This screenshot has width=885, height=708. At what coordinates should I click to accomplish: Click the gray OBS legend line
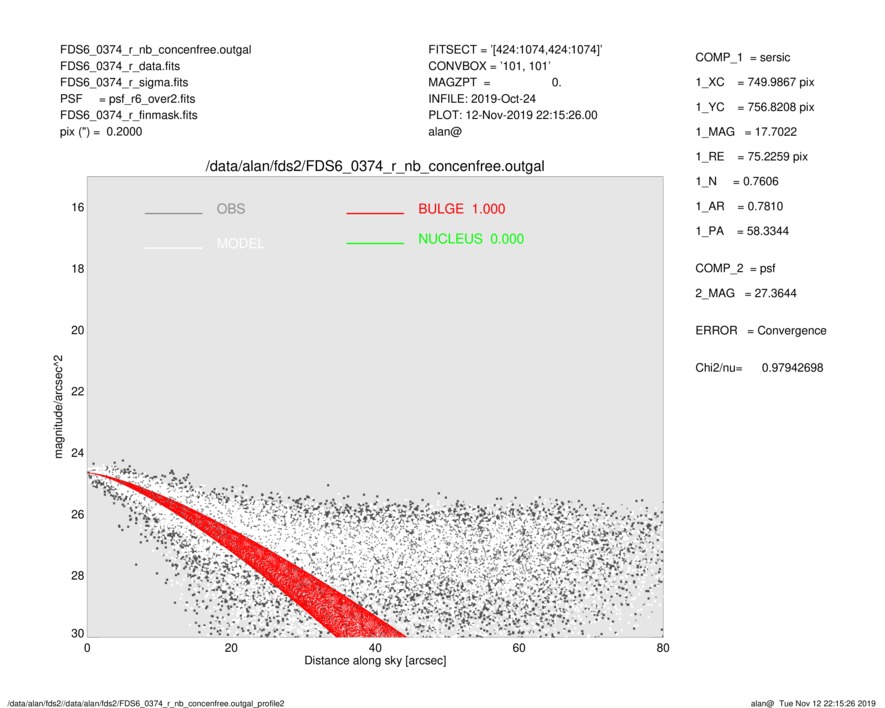pyautogui.click(x=173, y=214)
